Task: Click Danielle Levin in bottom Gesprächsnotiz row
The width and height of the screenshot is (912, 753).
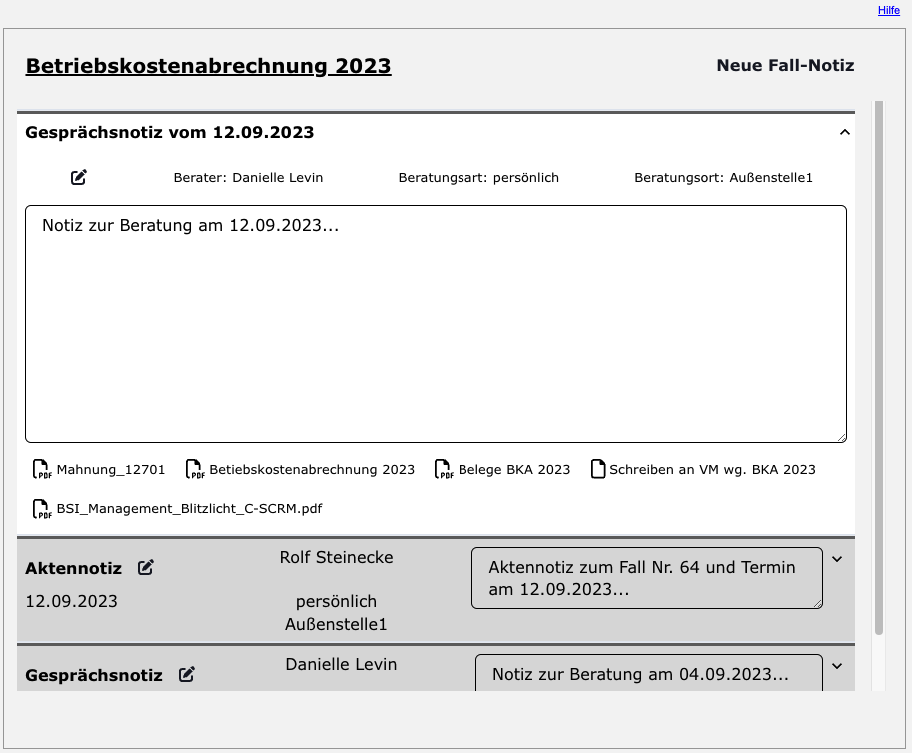Action: click(341, 664)
